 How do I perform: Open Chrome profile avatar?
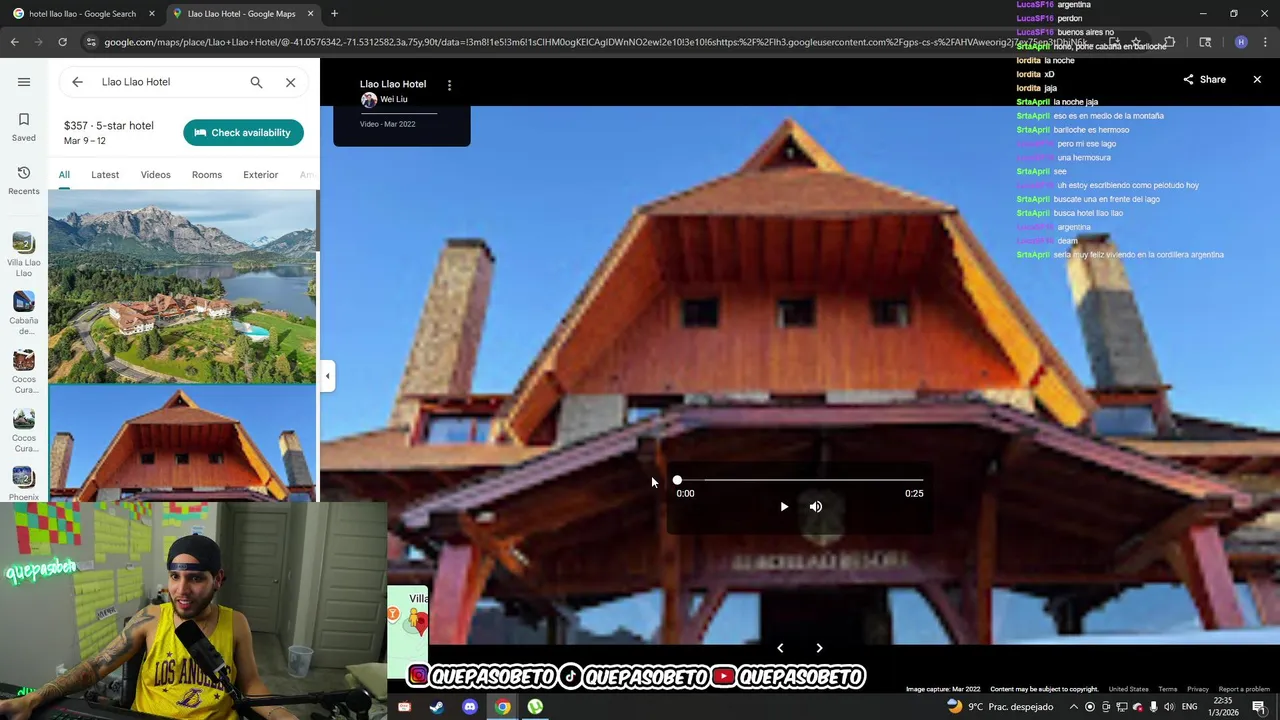(x=1241, y=42)
